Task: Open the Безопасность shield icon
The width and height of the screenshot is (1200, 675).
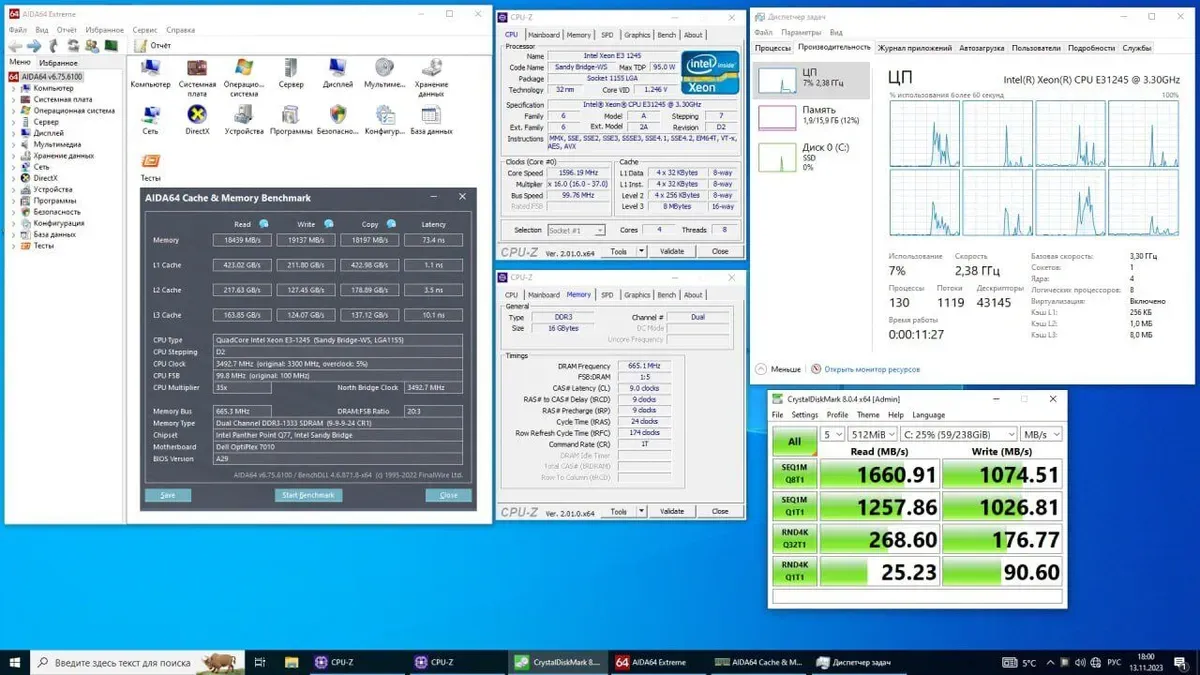Action: click(337, 115)
